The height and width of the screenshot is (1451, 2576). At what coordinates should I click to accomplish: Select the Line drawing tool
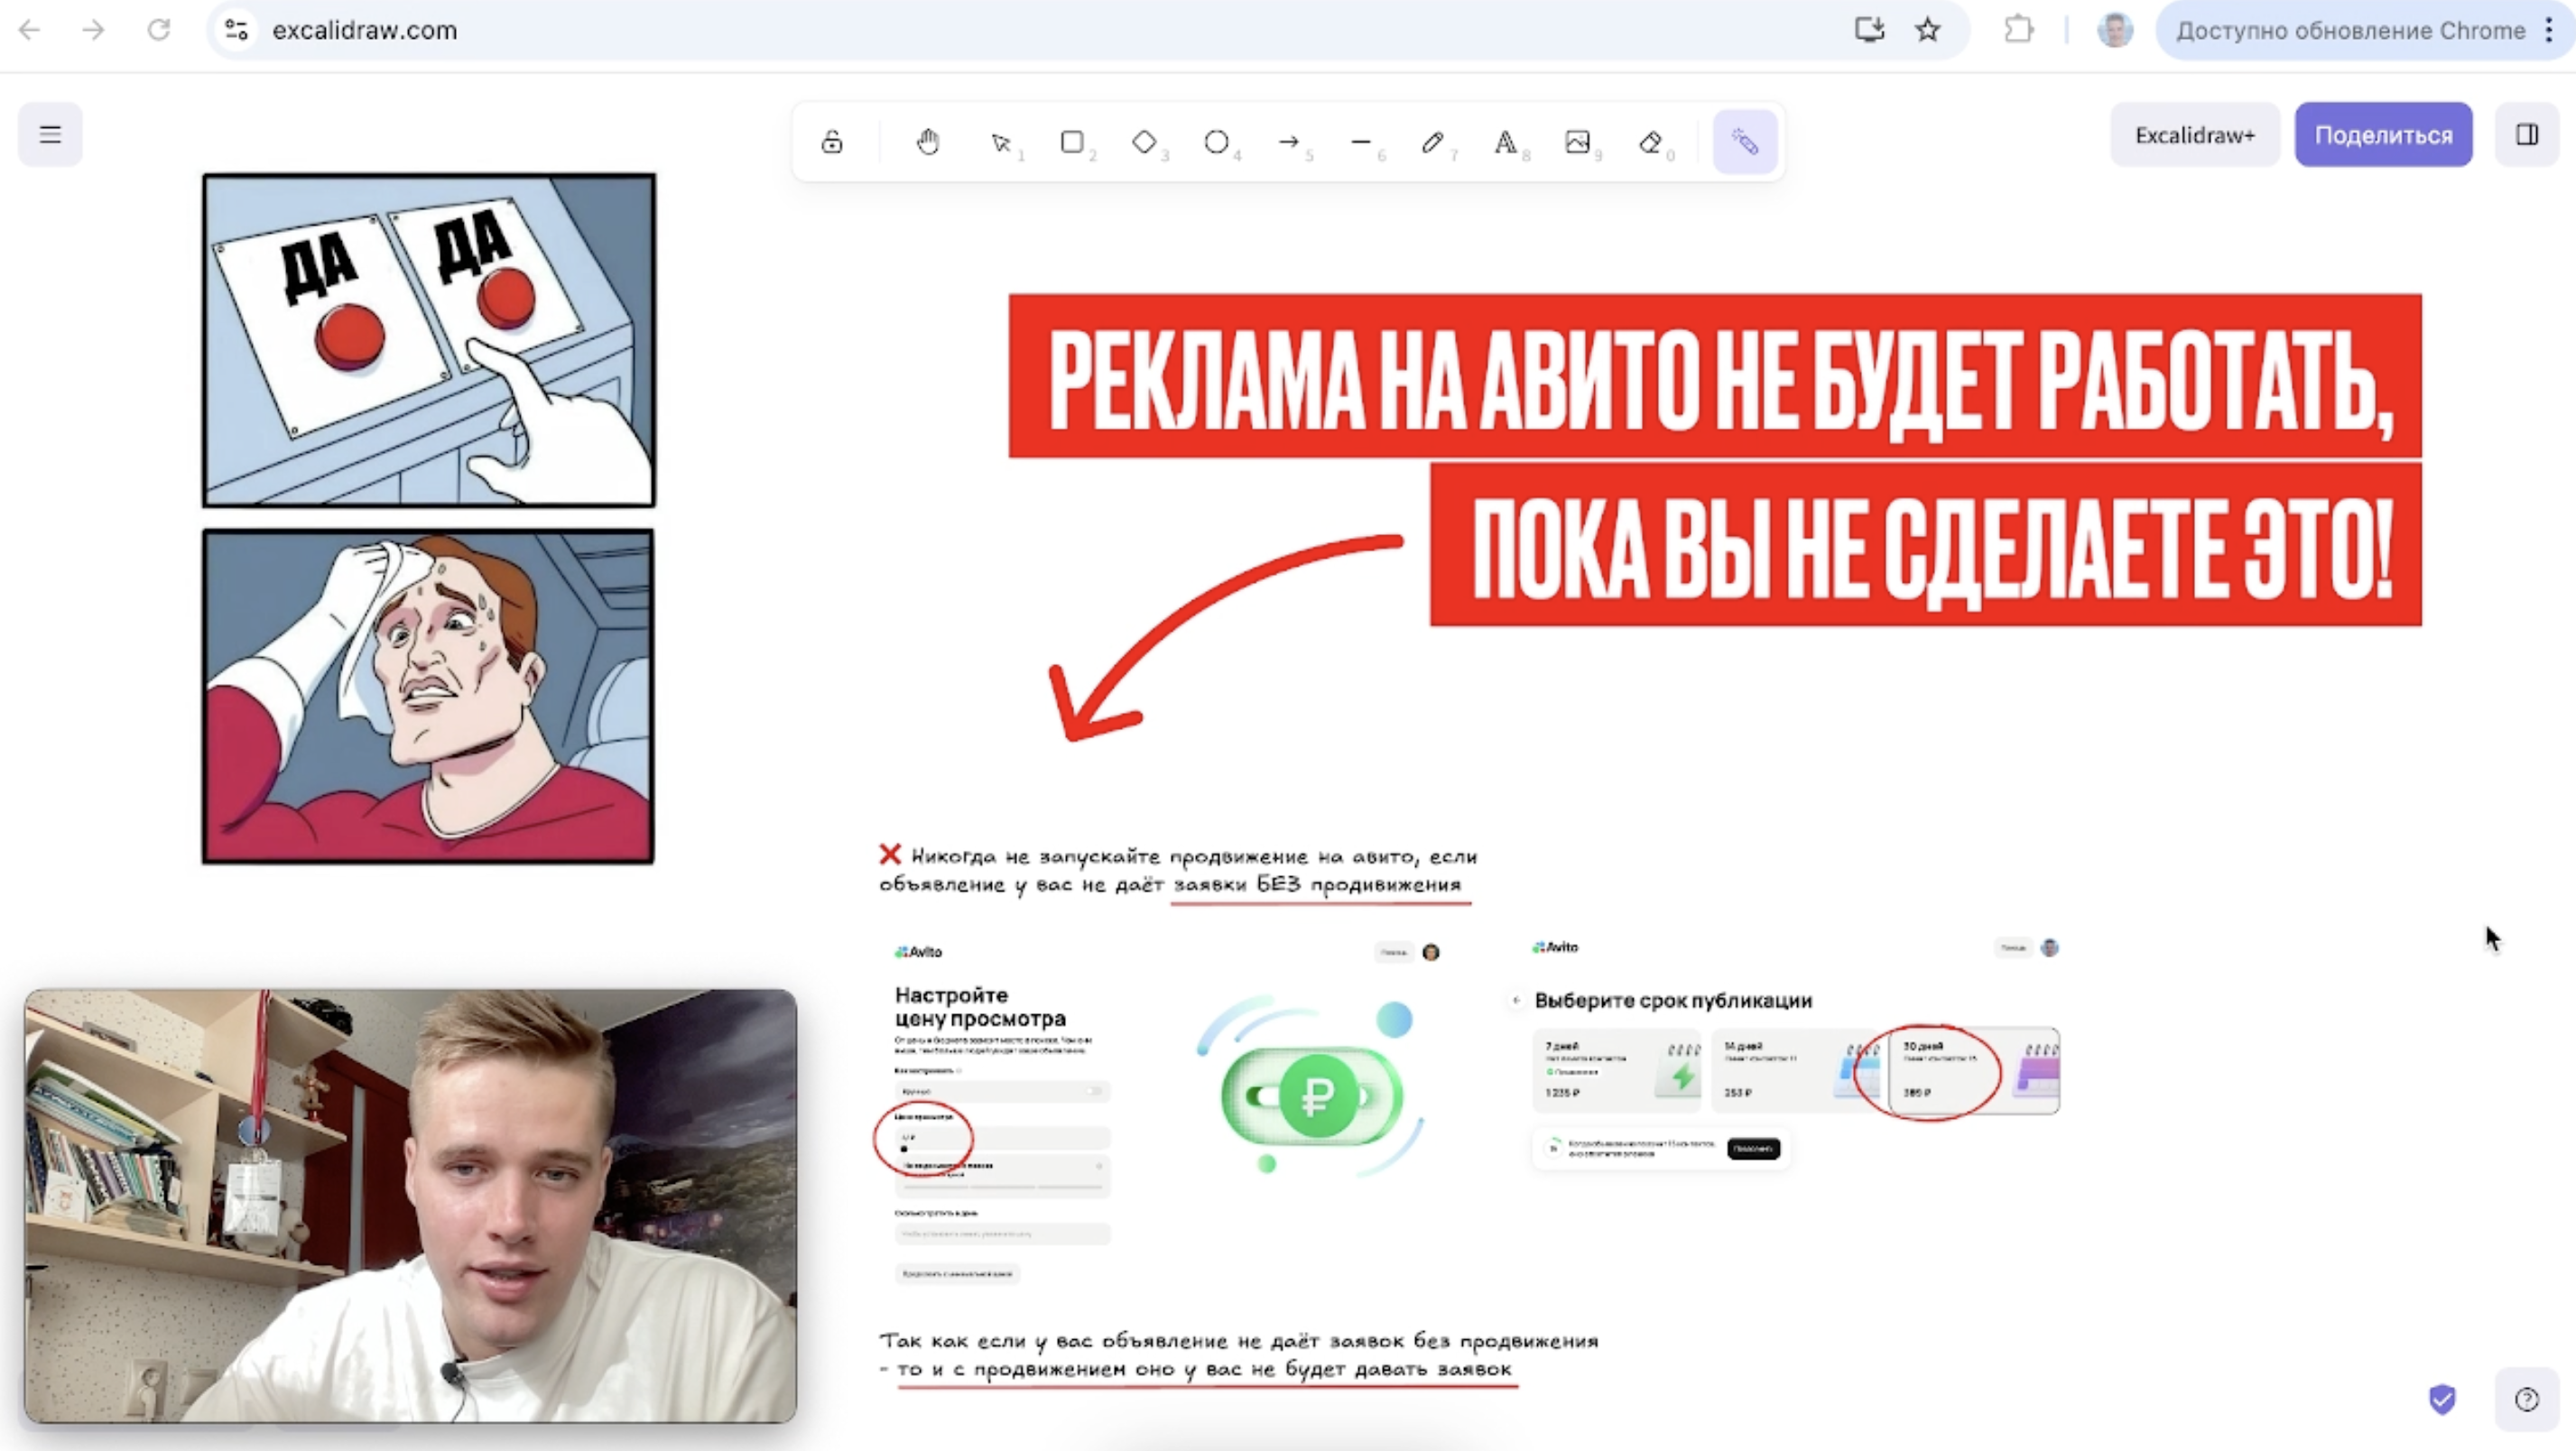[x=1361, y=142]
